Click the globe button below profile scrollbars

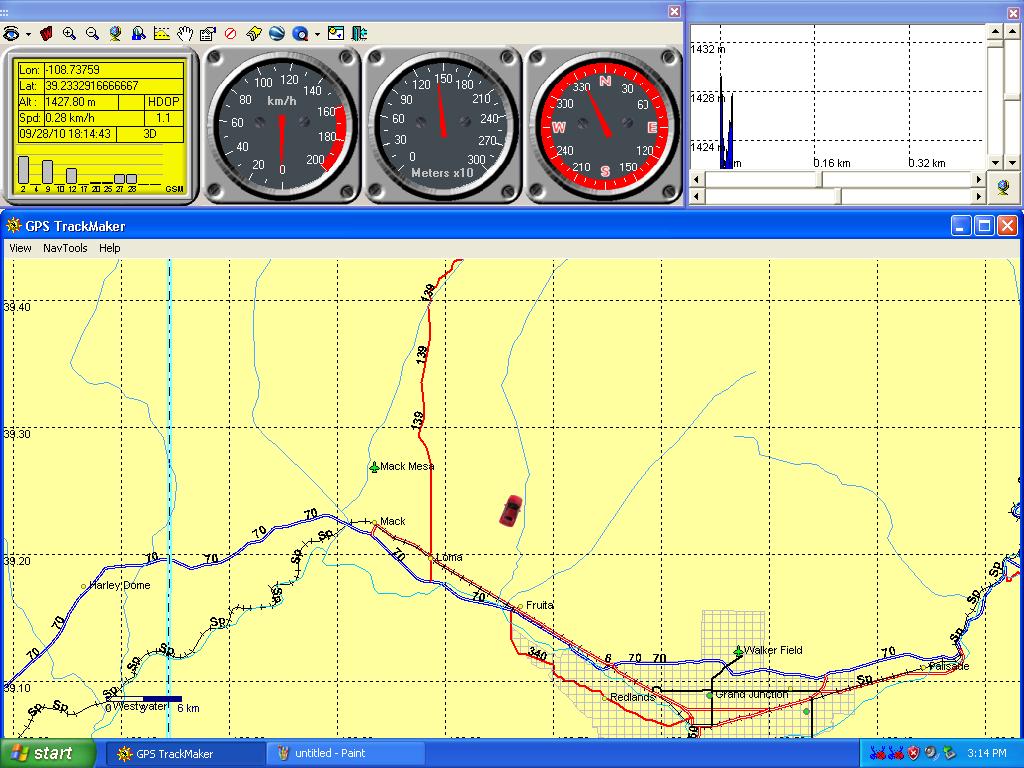tap(1004, 187)
